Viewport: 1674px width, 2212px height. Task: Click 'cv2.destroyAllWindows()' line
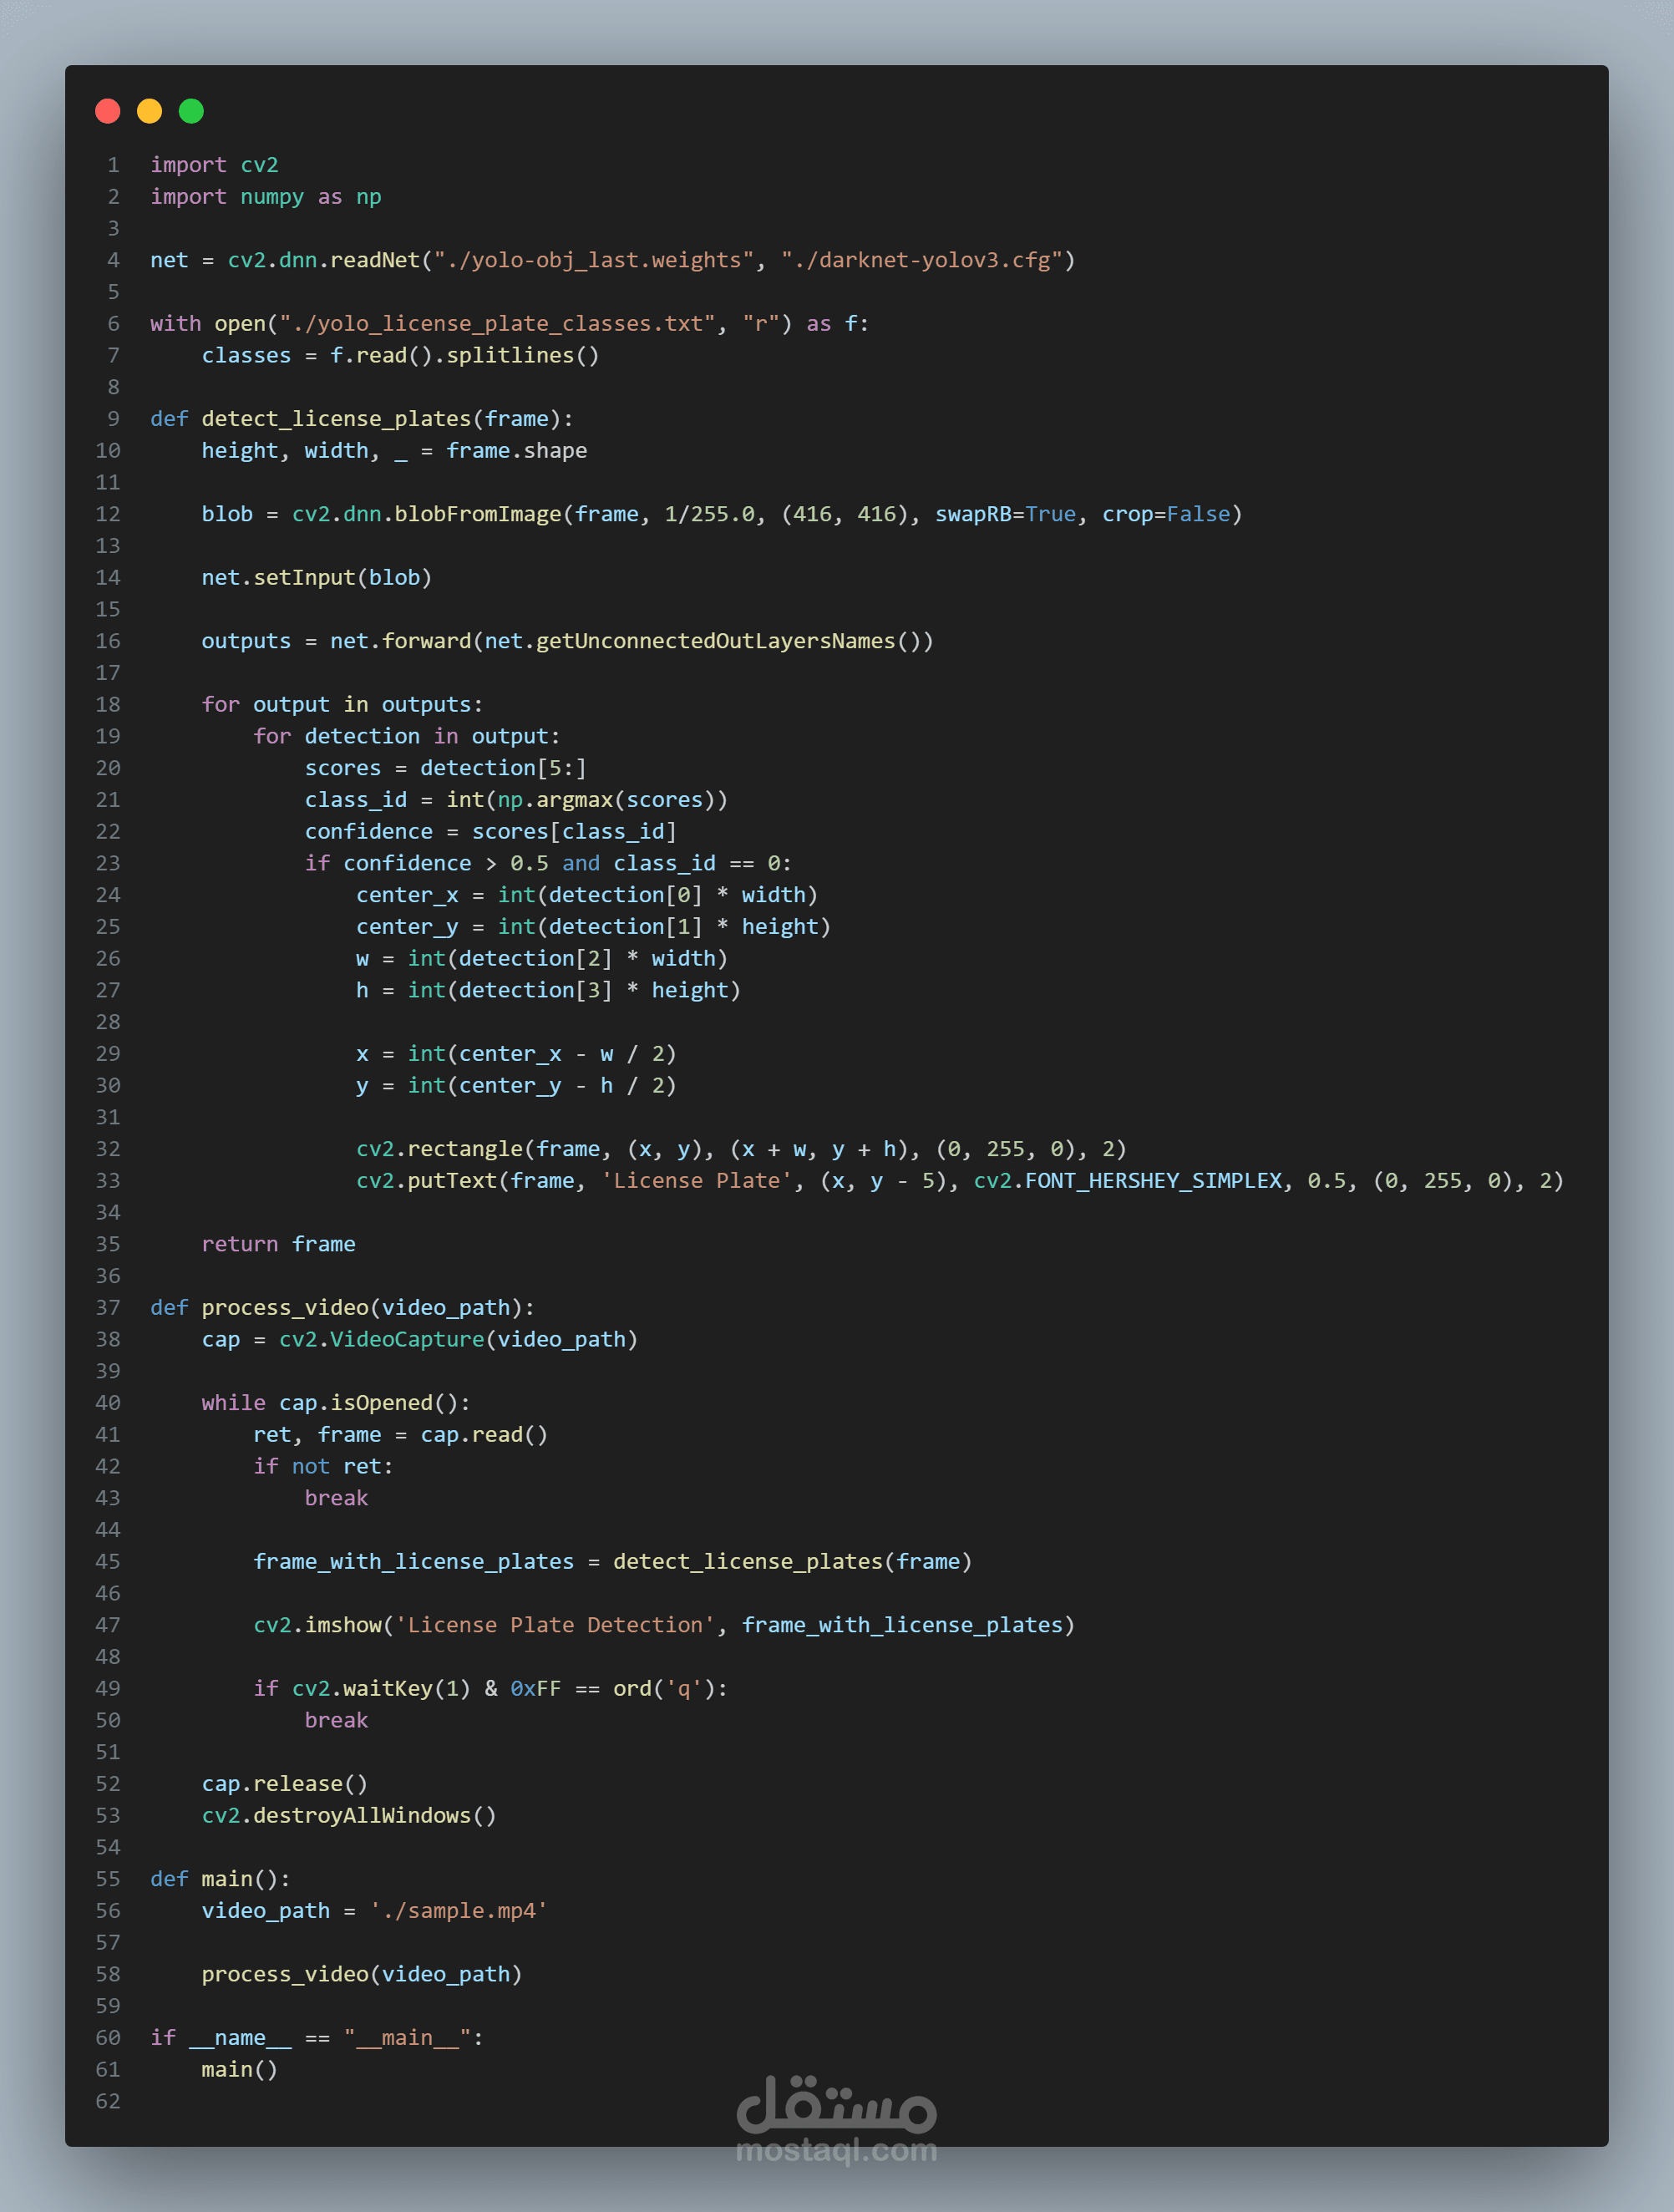(x=349, y=1816)
